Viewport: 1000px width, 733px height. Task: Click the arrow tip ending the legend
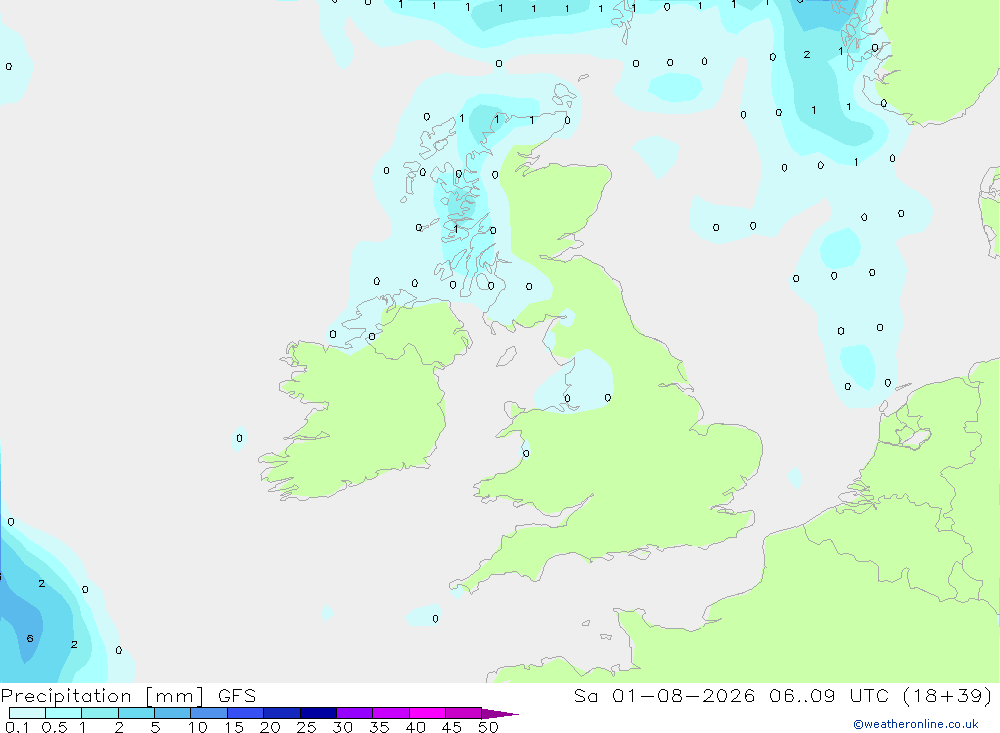(x=501, y=714)
